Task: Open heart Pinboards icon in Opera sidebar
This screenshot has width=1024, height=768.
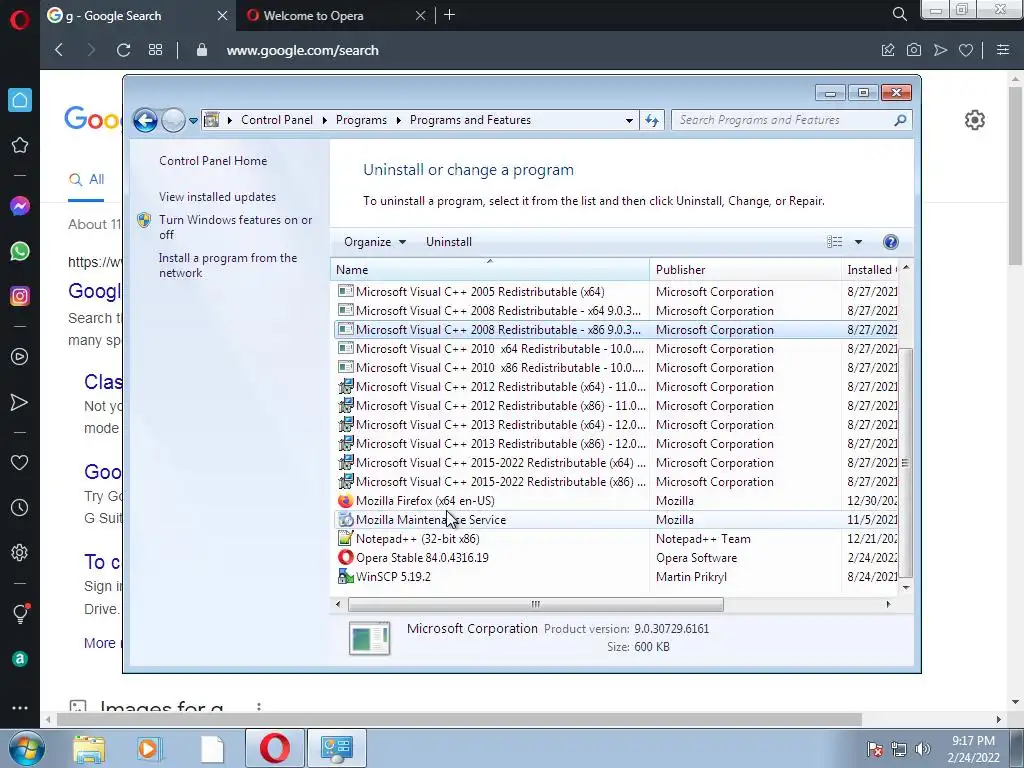Action: point(20,462)
